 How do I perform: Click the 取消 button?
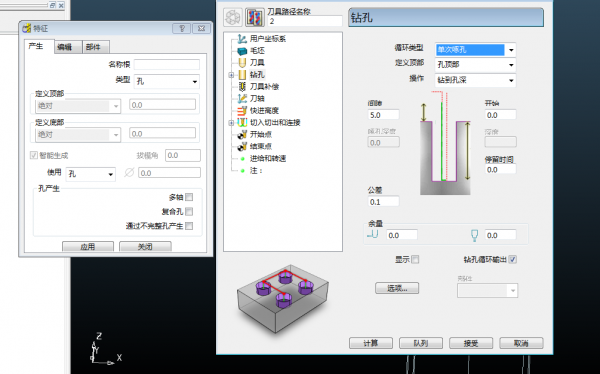[x=521, y=343]
